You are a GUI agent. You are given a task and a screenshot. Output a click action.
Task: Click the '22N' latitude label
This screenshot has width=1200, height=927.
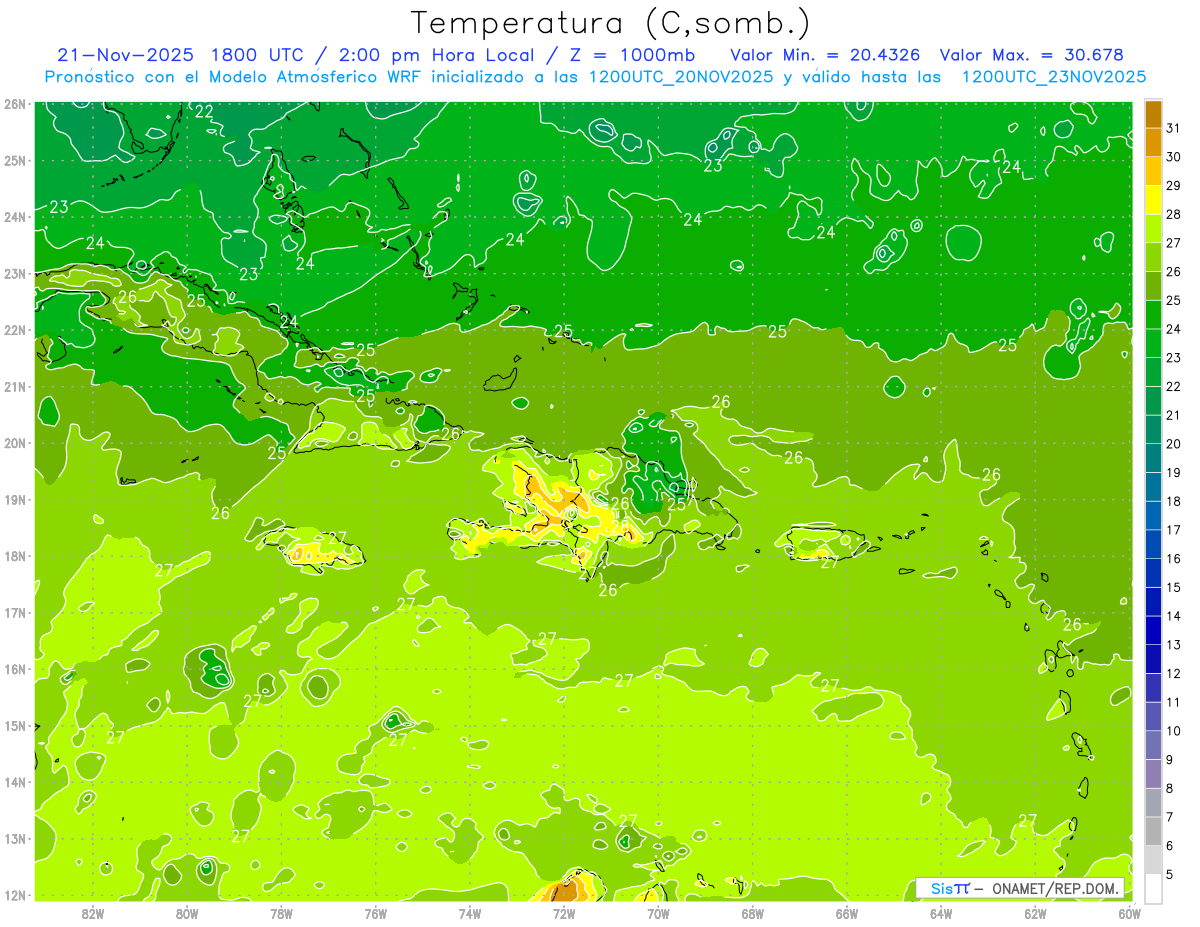point(14,330)
